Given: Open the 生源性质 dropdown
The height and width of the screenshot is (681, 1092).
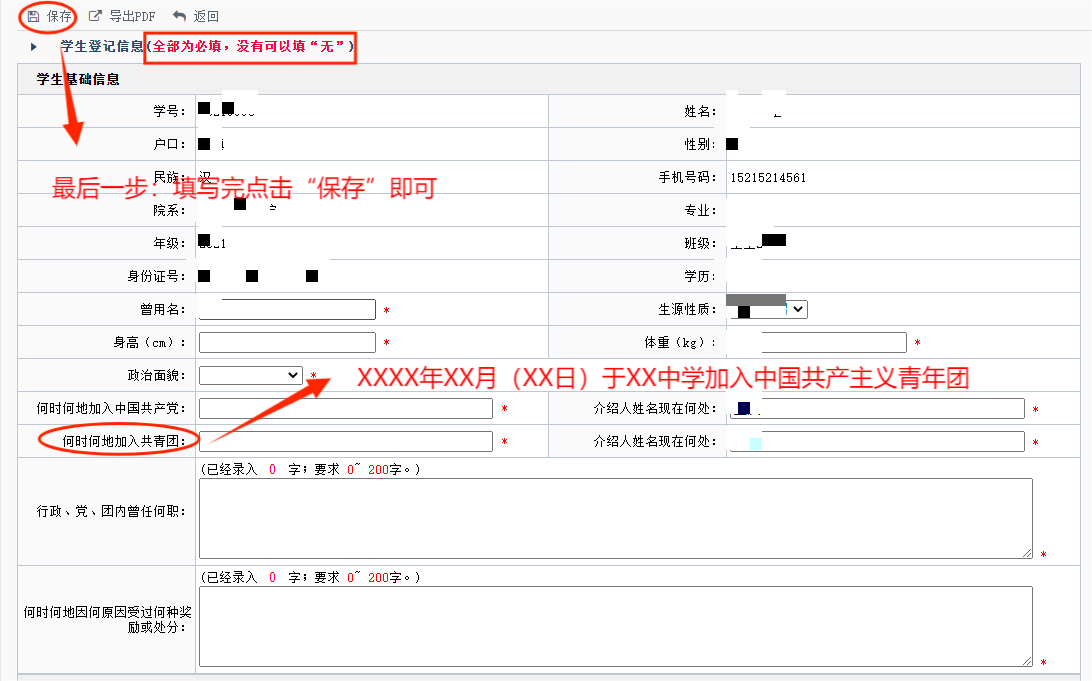Looking at the screenshot, I should click(x=796, y=310).
